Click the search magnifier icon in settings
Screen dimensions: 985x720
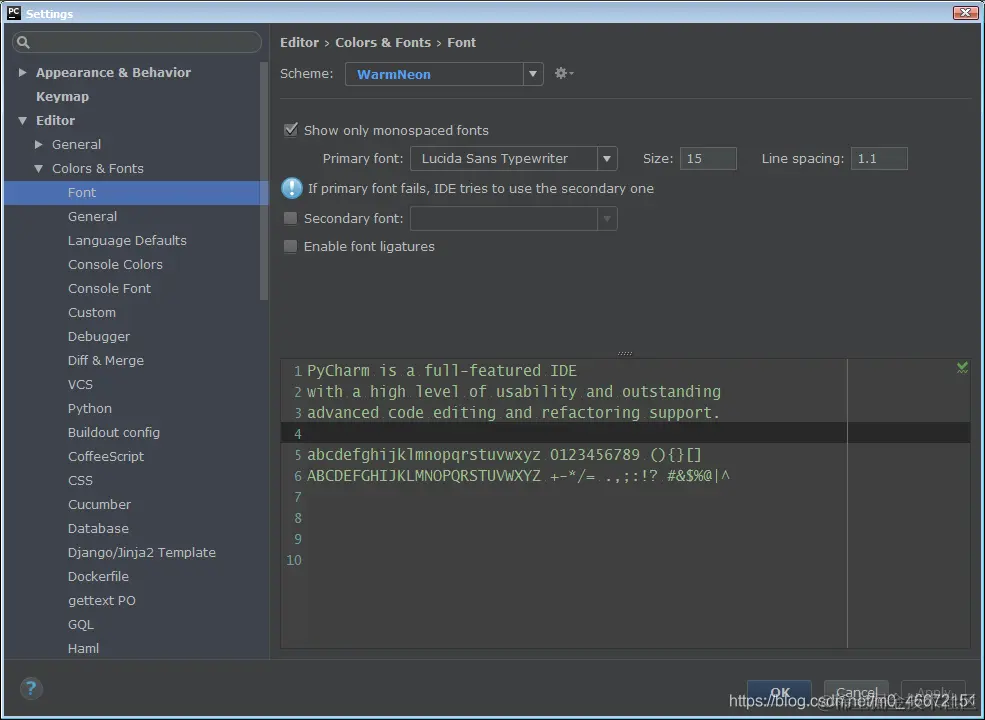tap(23, 42)
